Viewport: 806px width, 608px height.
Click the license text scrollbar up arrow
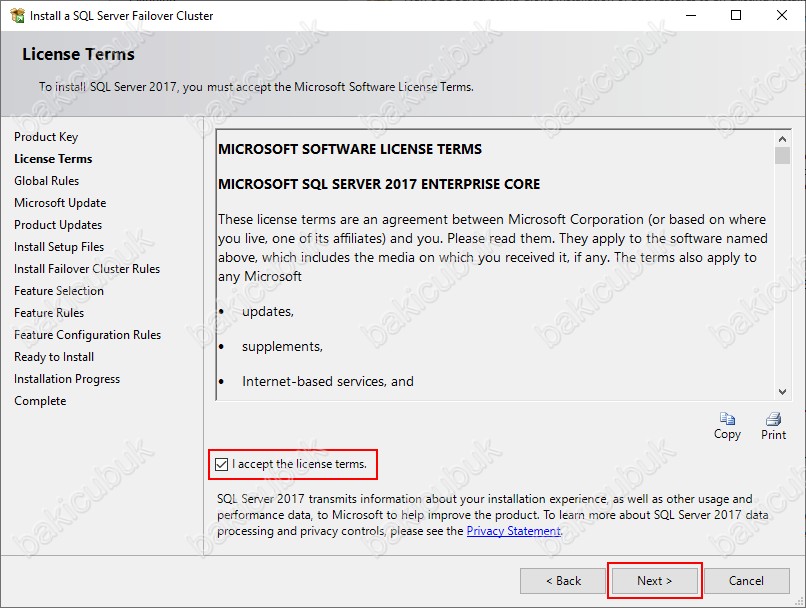click(782, 139)
